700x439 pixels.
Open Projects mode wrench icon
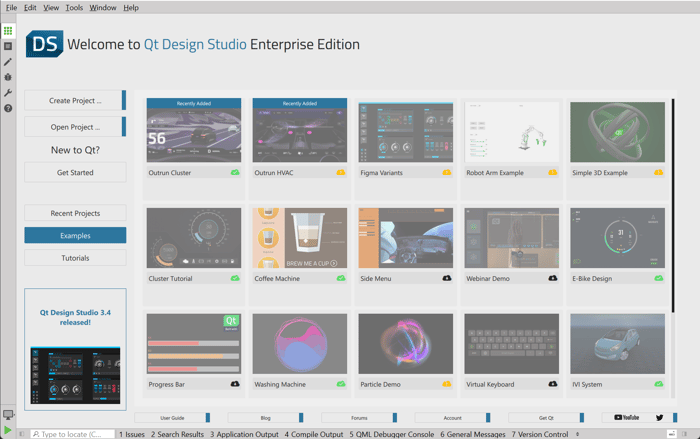pyautogui.click(x=8, y=93)
